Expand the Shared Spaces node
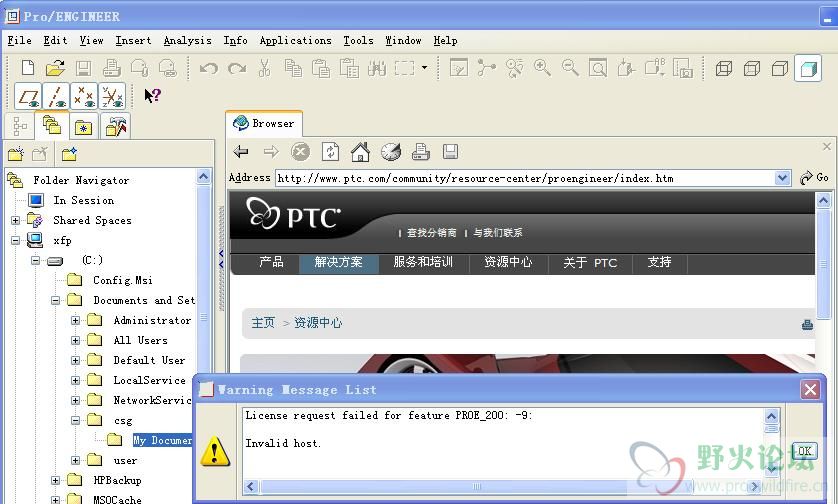The image size is (838, 504). click(x=15, y=220)
